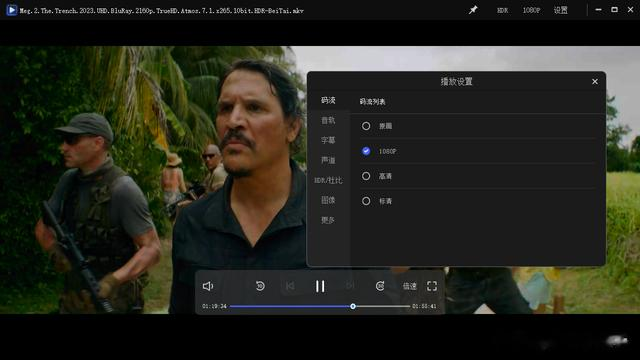The image size is (640, 360).
Task: Open the 倍速 playback speed menu
Action: click(409, 286)
